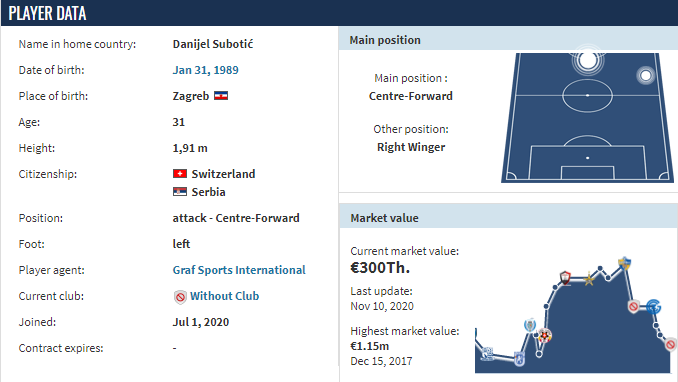Click the Market value section header
Screen dimensions: 678x382
(508, 218)
